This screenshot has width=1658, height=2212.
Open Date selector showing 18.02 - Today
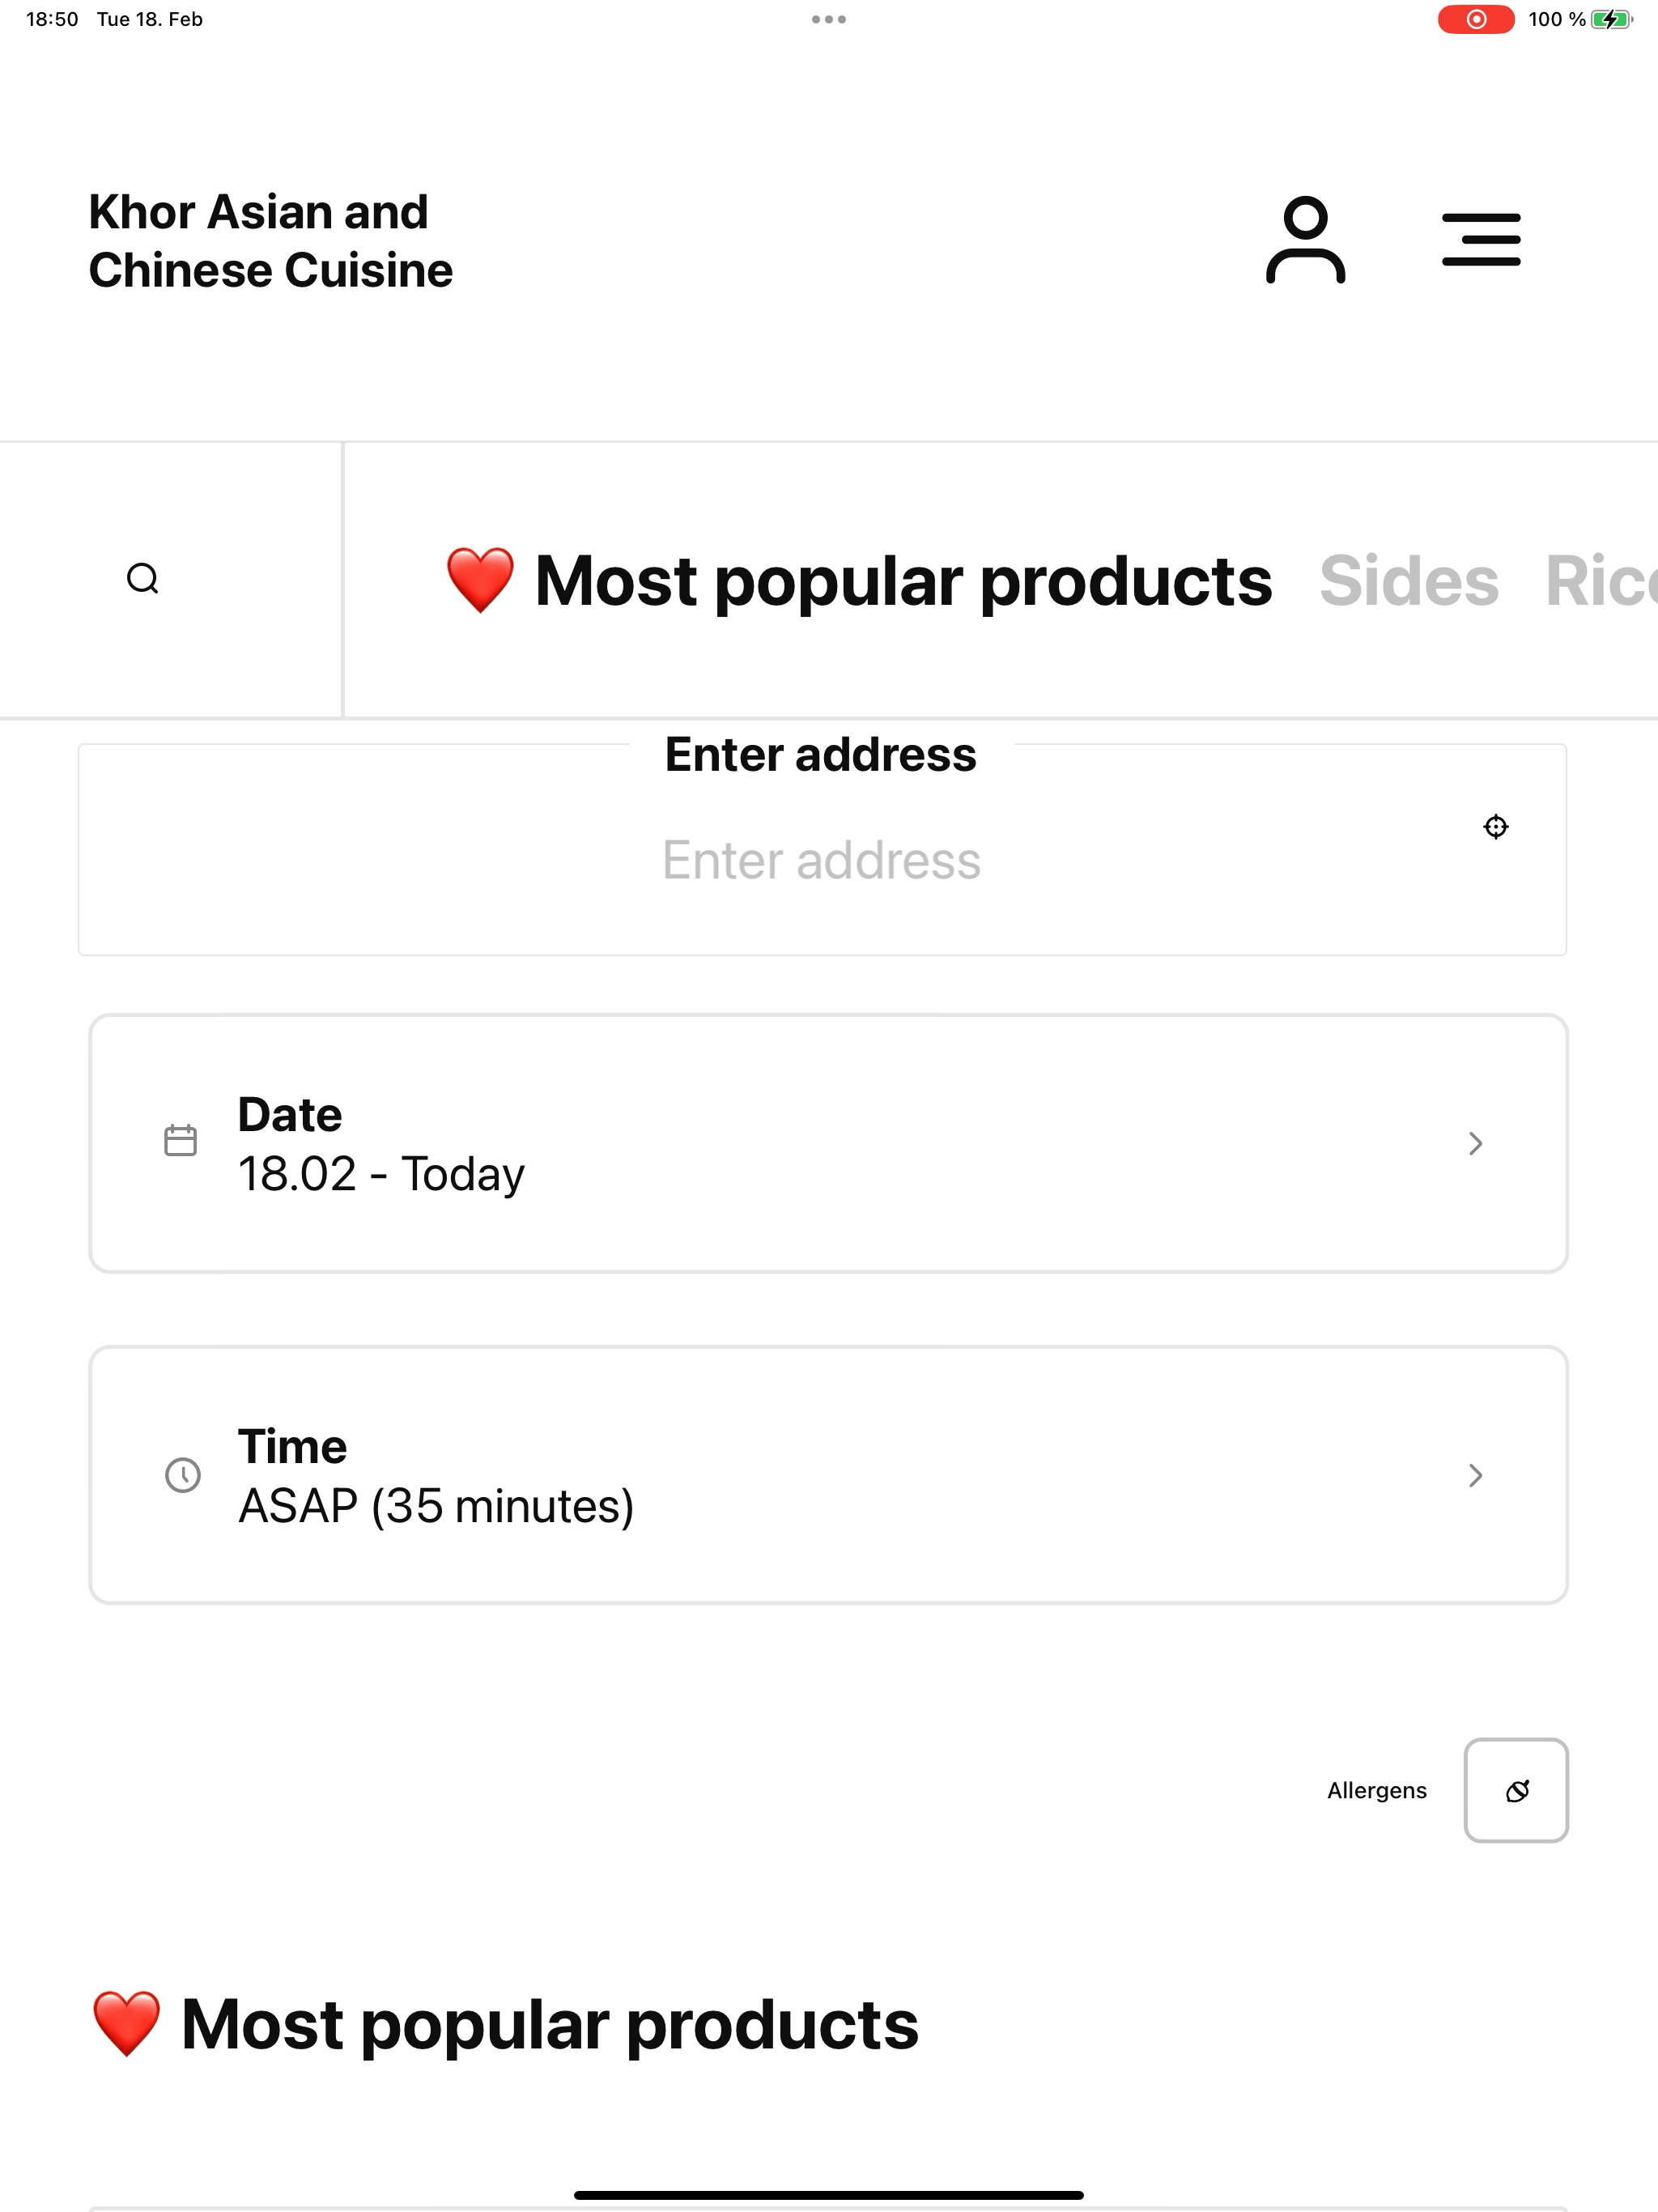tap(829, 1144)
